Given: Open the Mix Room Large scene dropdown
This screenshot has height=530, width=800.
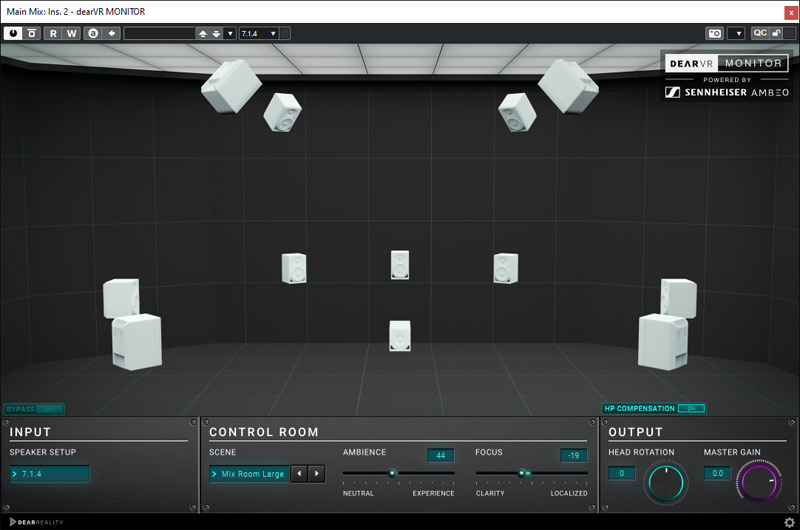Looking at the screenshot, I should point(248,474).
